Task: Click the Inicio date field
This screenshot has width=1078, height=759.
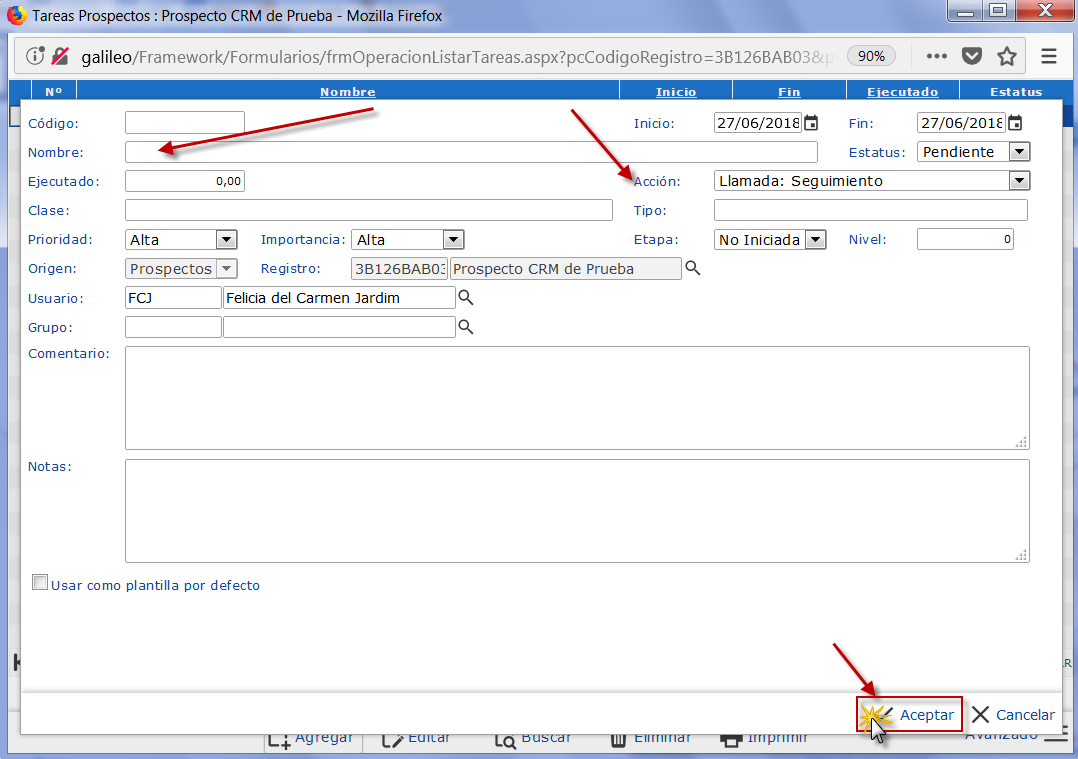Action: 758,123
